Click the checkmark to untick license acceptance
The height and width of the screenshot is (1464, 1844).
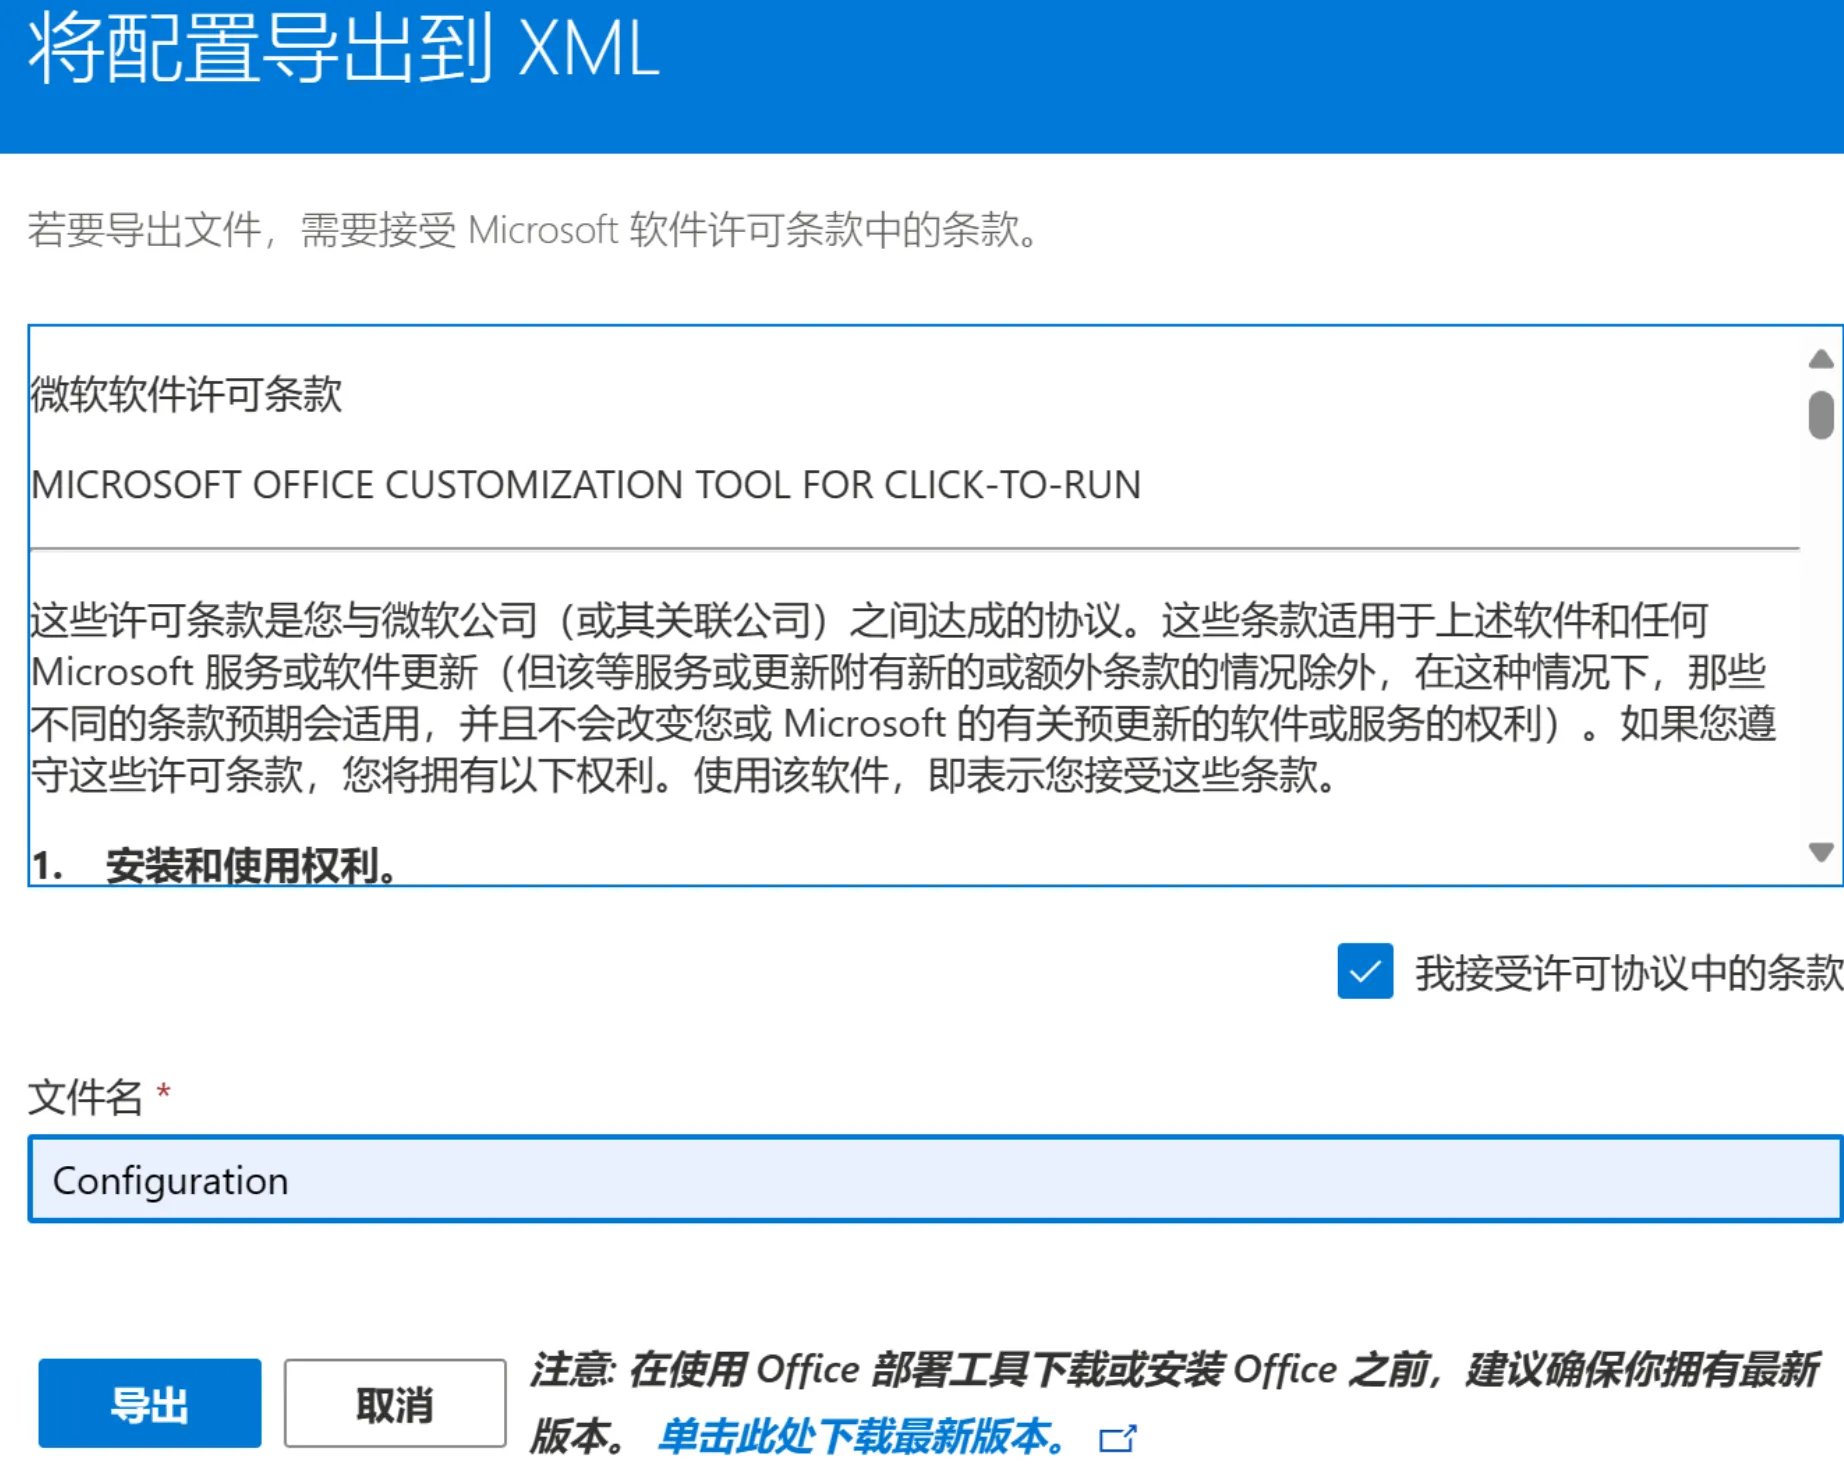(1365, 971)
